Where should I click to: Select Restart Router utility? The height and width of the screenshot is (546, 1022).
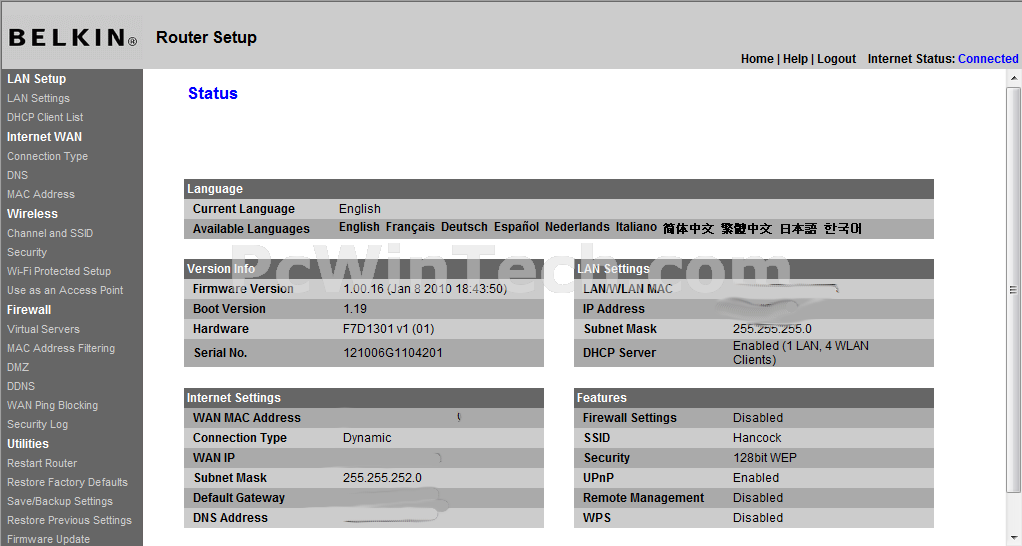click(x=42, y=463)
